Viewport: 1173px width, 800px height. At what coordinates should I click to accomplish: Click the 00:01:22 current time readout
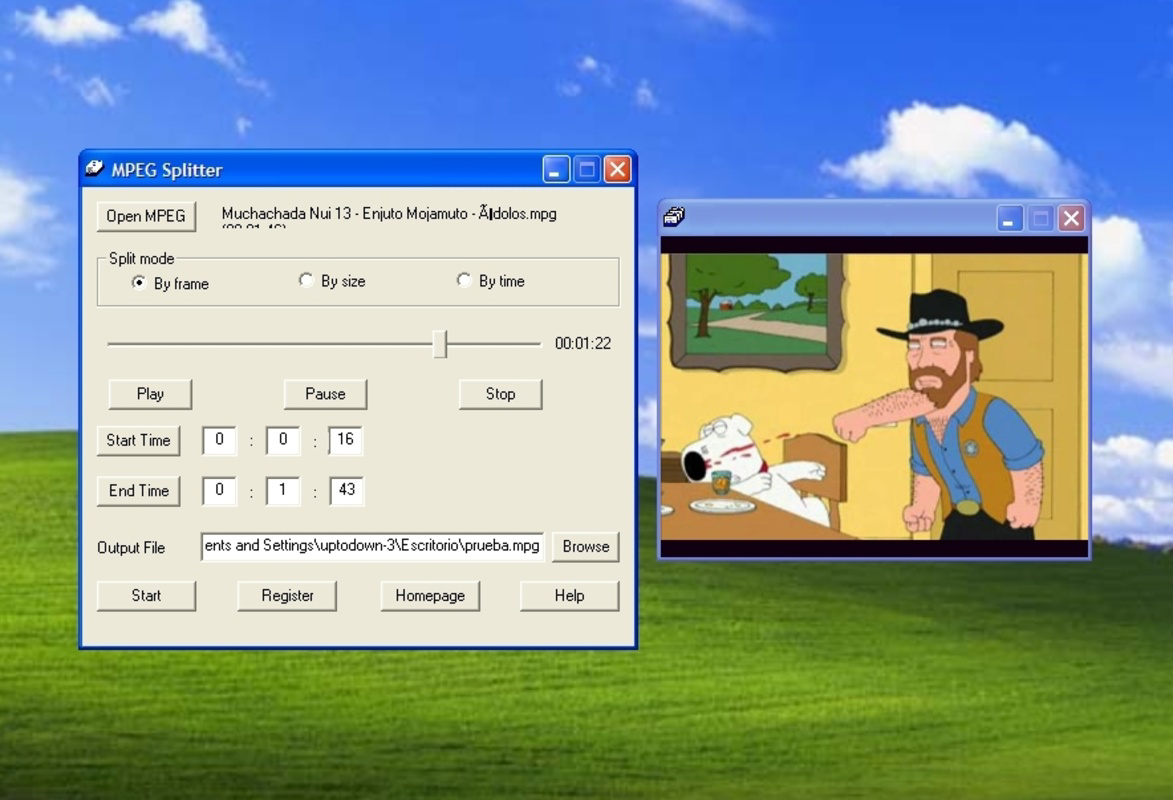click(583, 343)
